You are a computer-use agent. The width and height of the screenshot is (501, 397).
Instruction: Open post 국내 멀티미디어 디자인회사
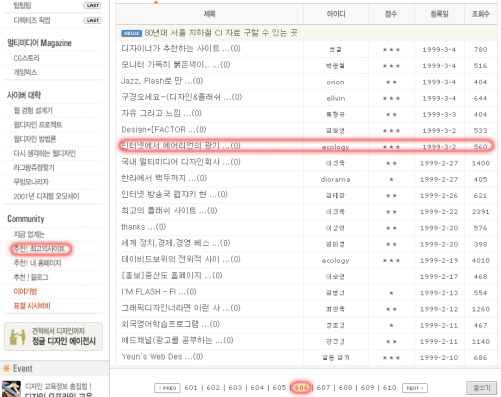click(181, 162)
